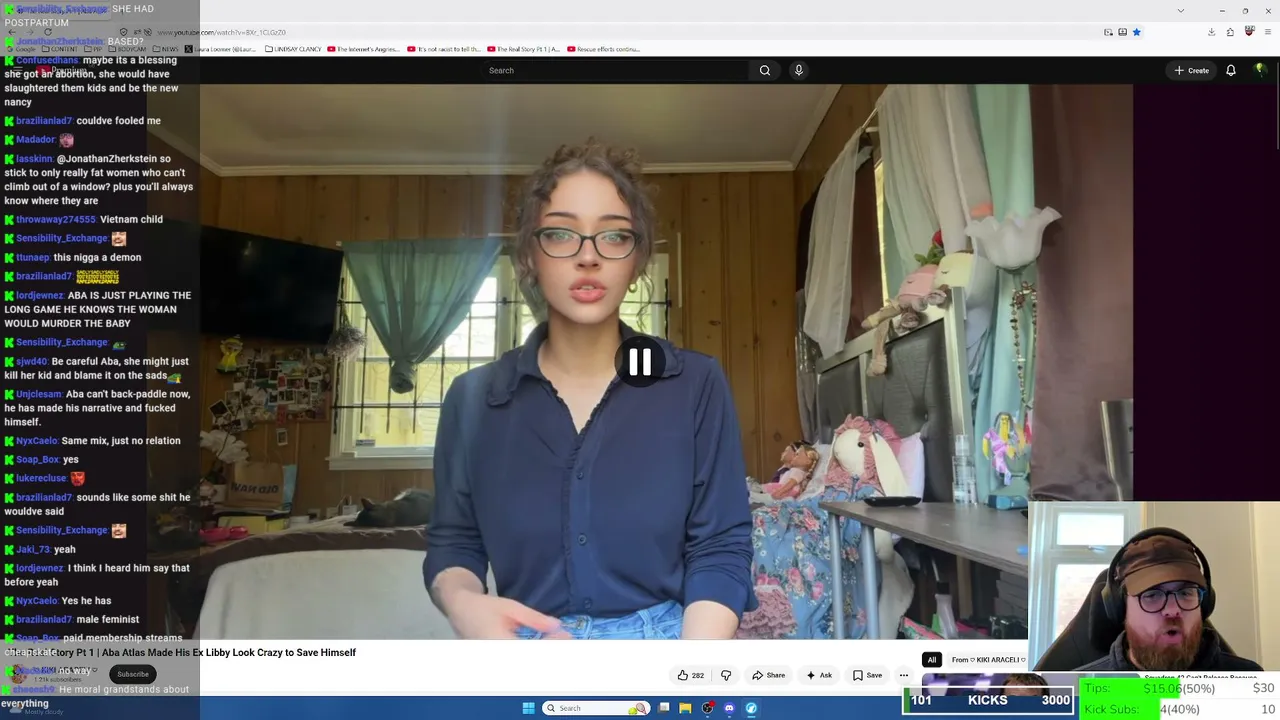Click the Ask button under the video
1280x720 pixels.
(x=819, y=675)
